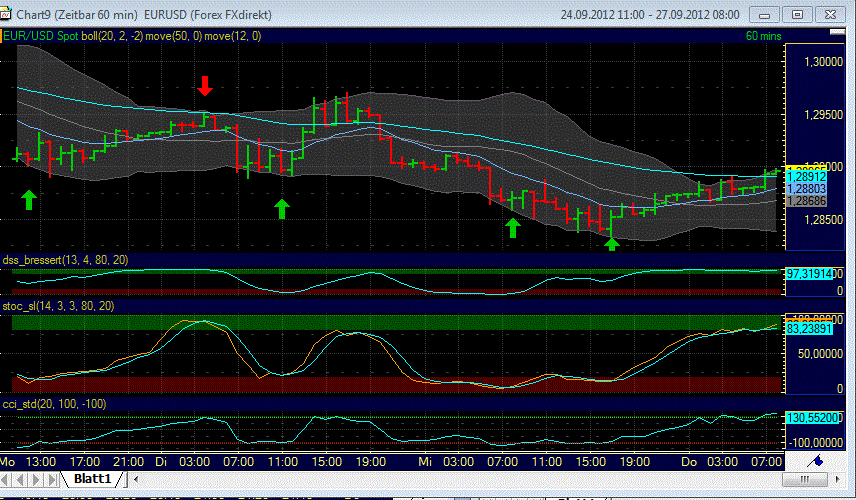856x500 pixels.
Task: Click the Do day label on time axis
Action: coord(689,462)
